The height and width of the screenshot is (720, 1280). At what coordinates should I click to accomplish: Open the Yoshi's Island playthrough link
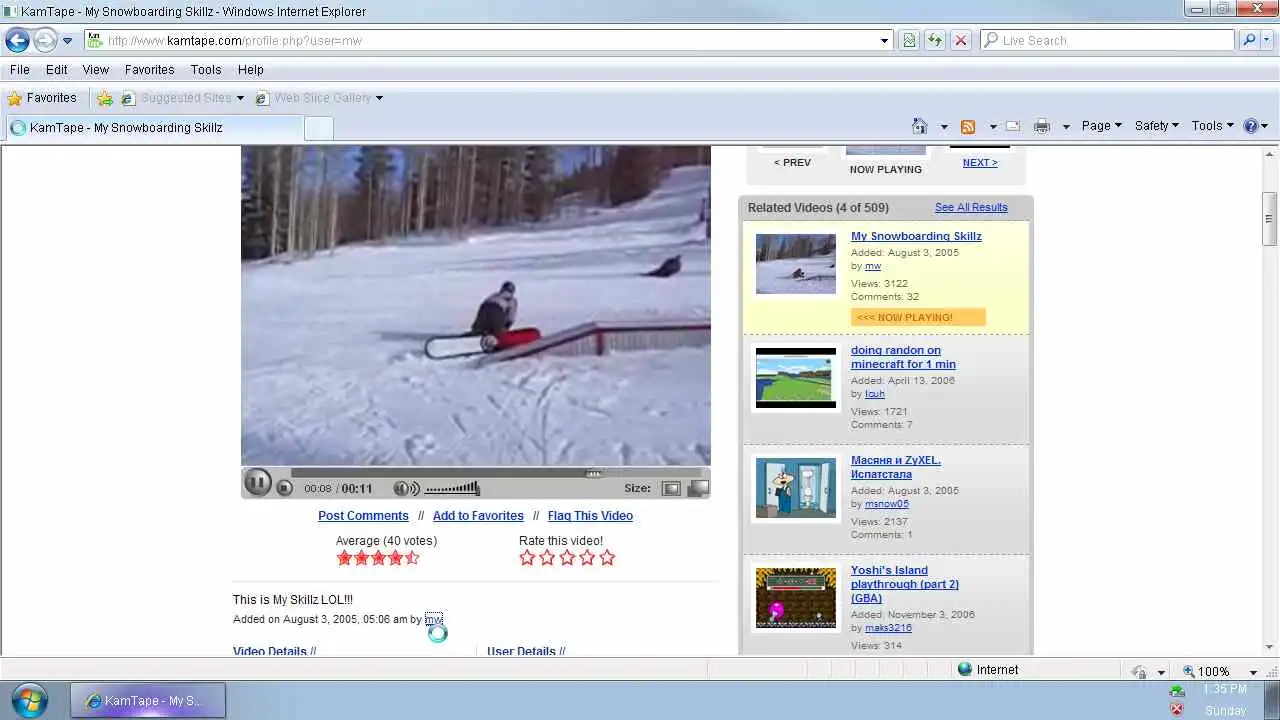(905, 584)
